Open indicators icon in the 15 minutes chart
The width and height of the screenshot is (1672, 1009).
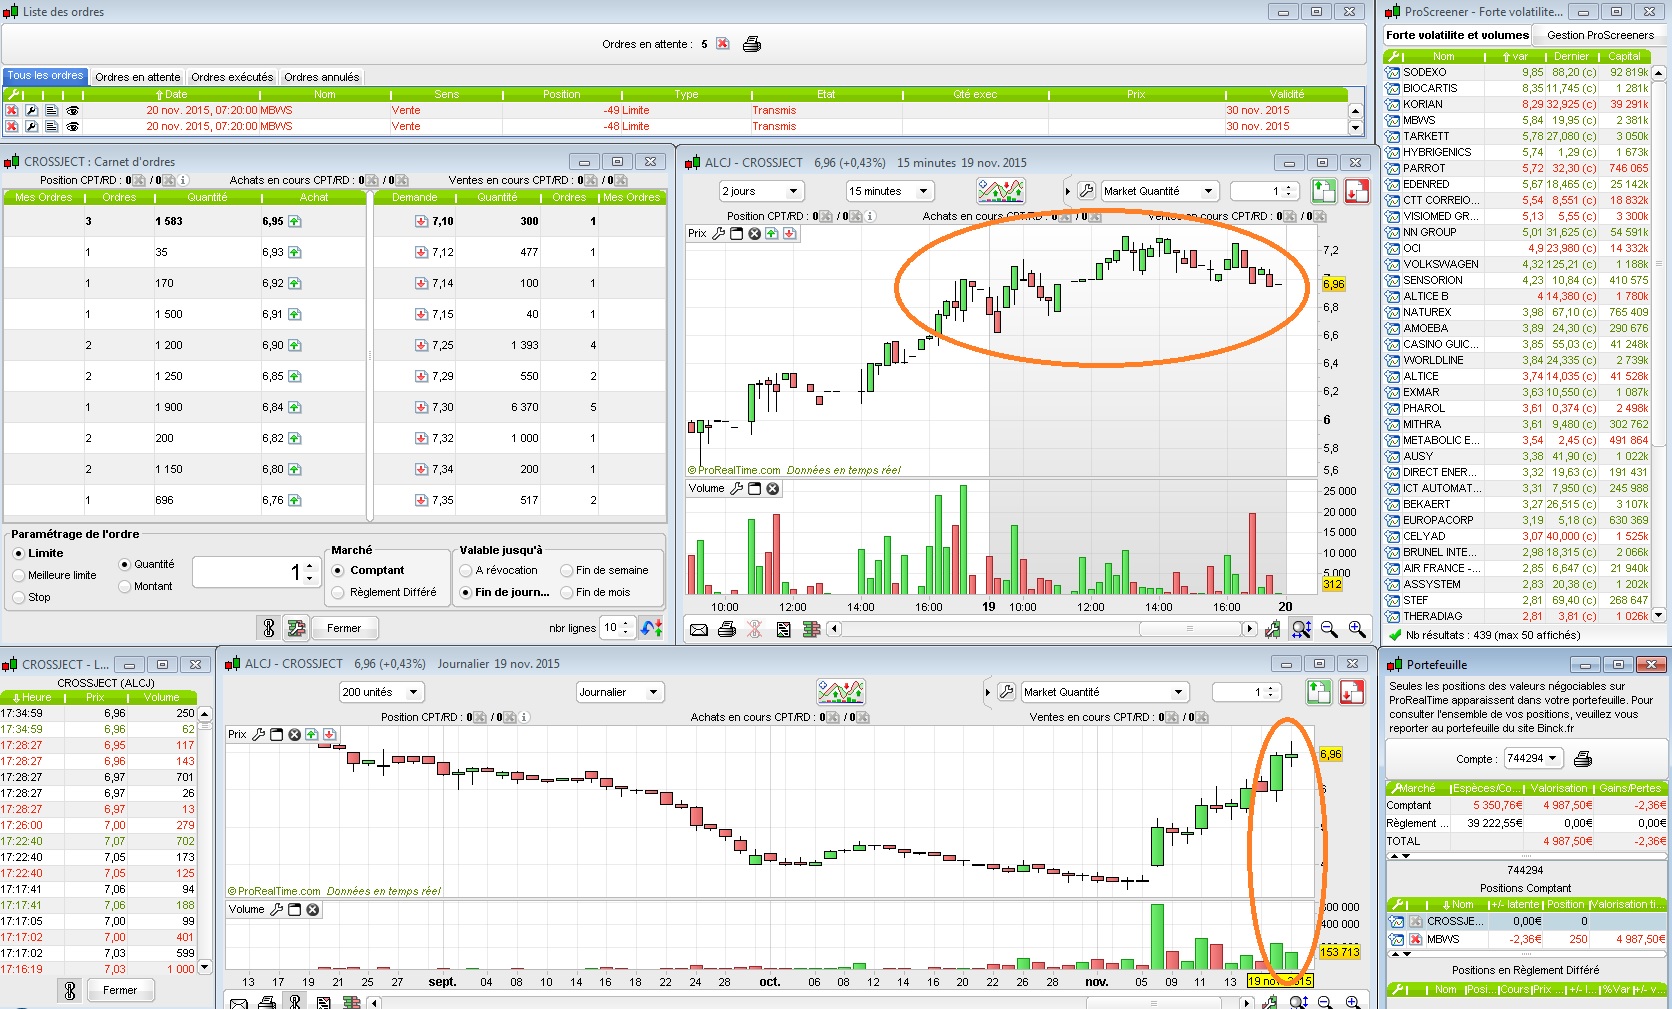(1001, 191)
